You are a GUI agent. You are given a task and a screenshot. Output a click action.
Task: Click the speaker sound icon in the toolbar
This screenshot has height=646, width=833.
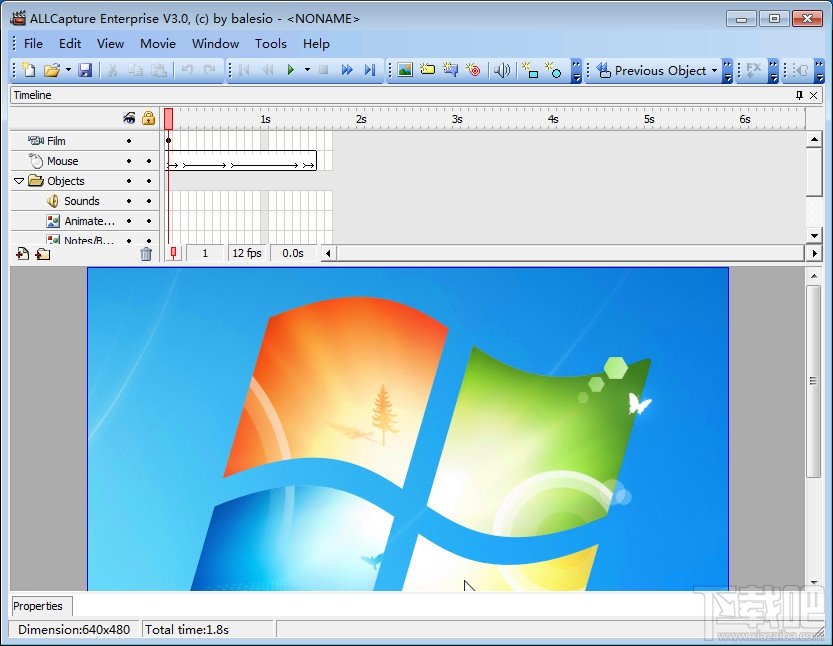tap(502, 70)
